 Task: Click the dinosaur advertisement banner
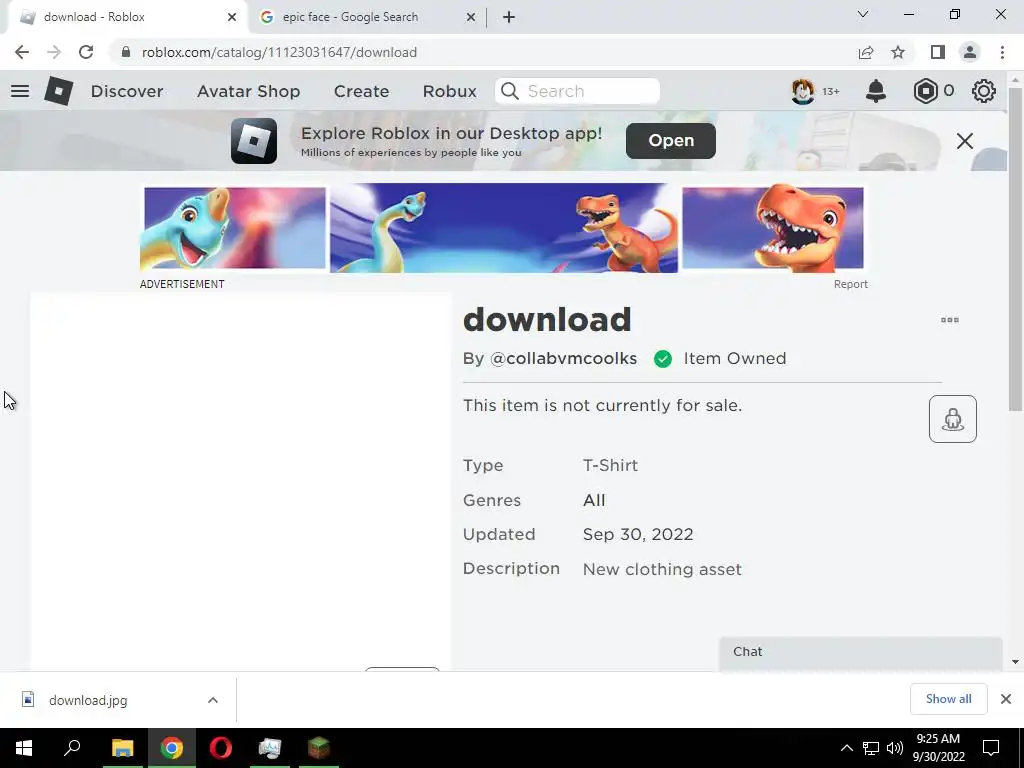[x=502, y=228]
